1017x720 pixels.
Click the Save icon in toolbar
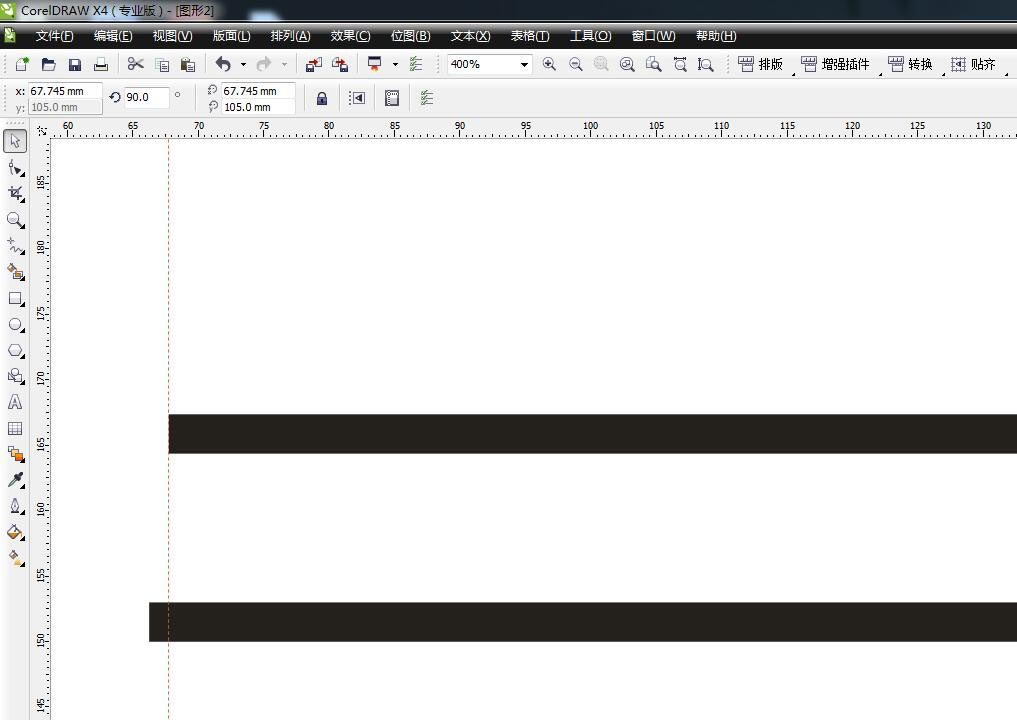[x=75, y=64]
